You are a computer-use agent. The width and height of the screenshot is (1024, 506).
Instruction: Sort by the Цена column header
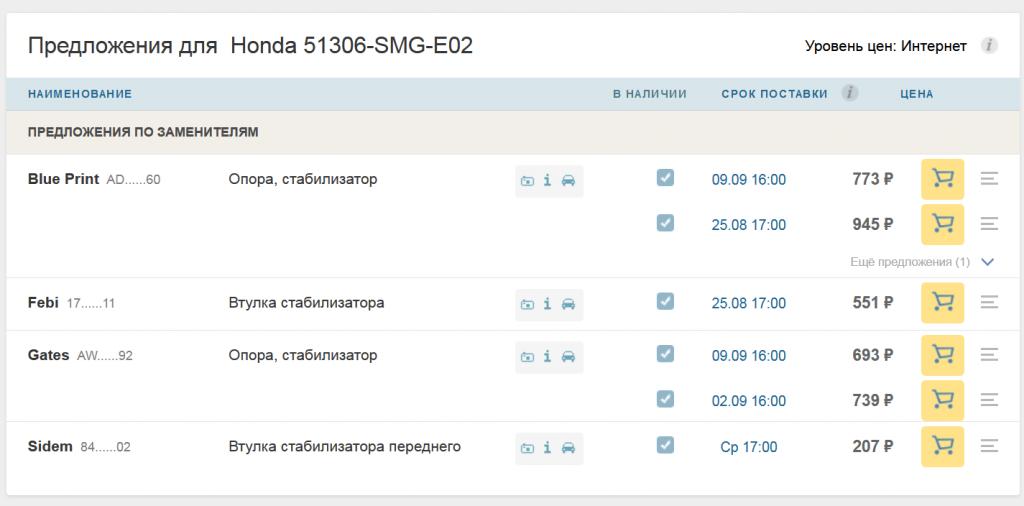point(916,94)
